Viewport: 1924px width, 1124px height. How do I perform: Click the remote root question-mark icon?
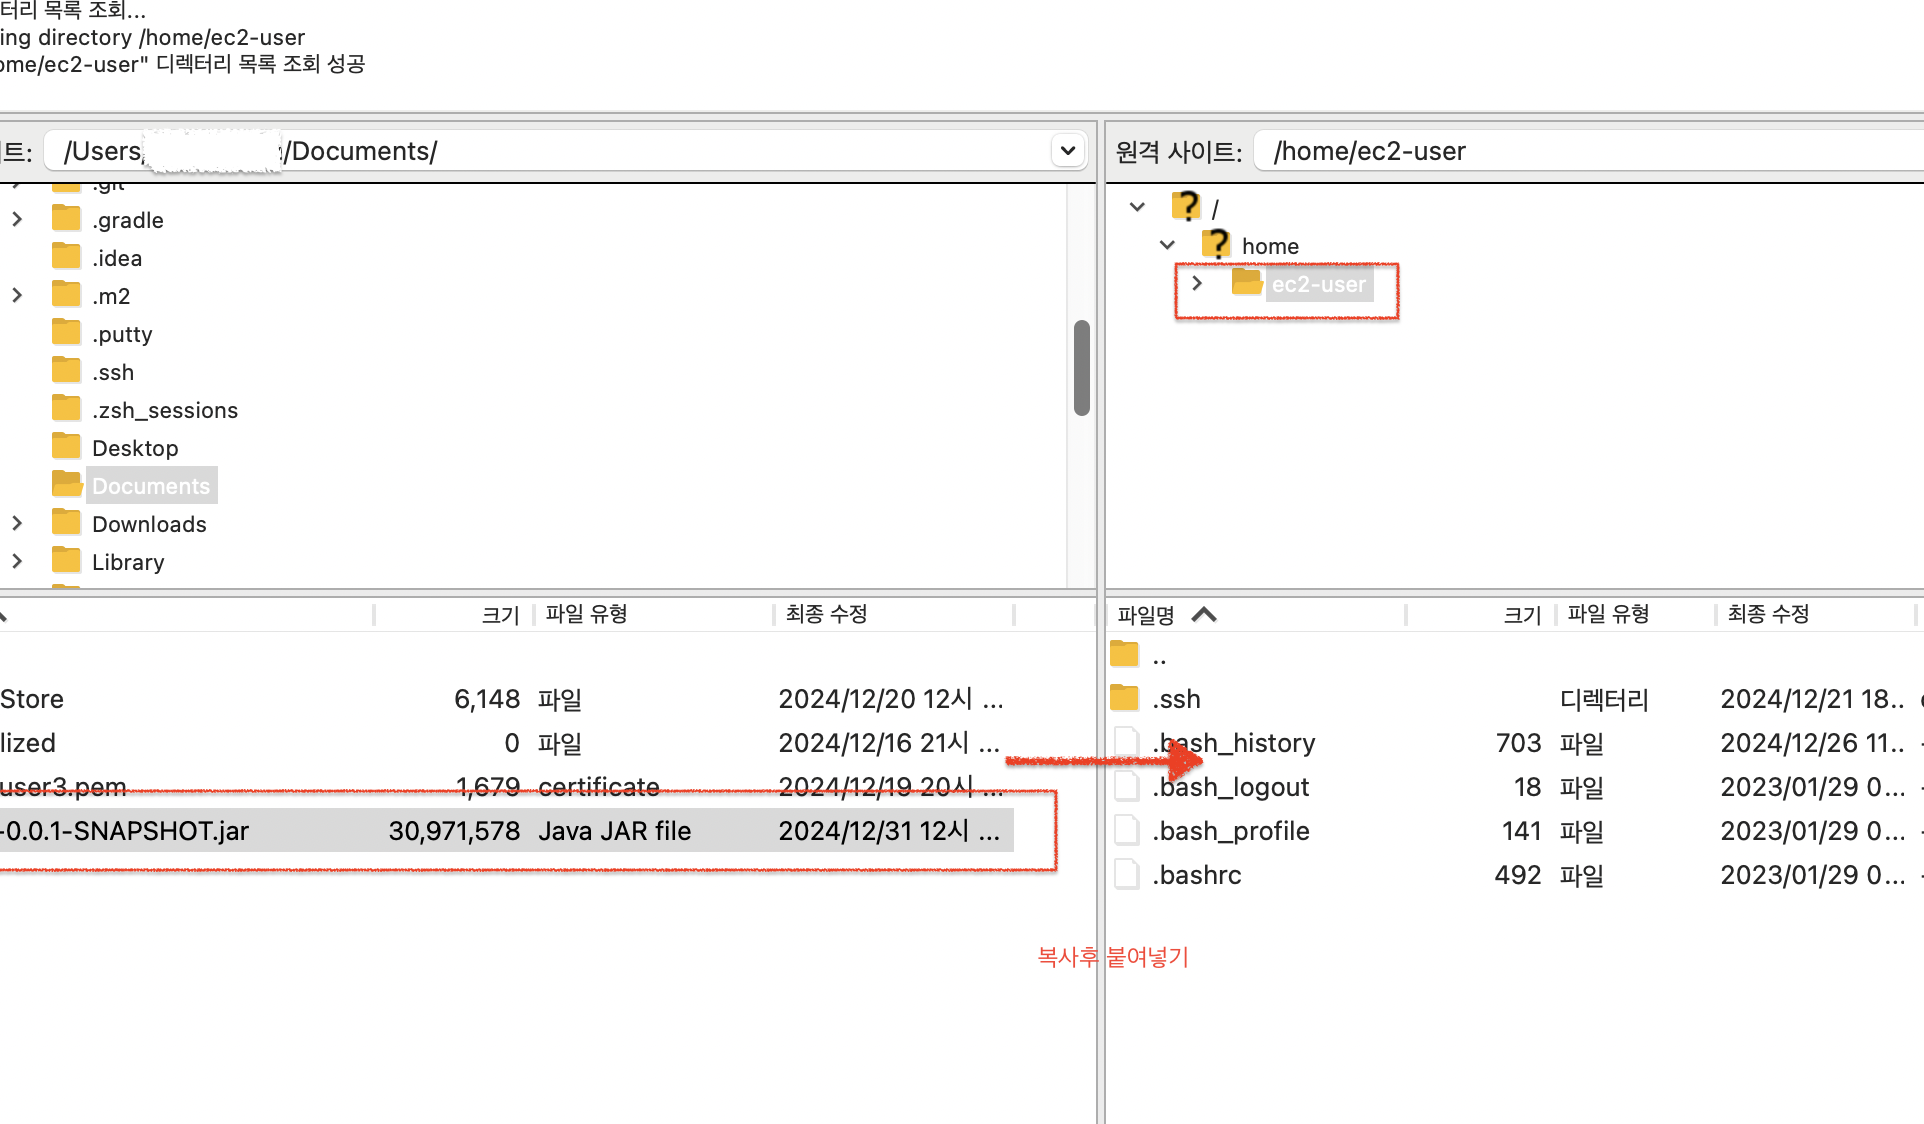(1186, 207)
